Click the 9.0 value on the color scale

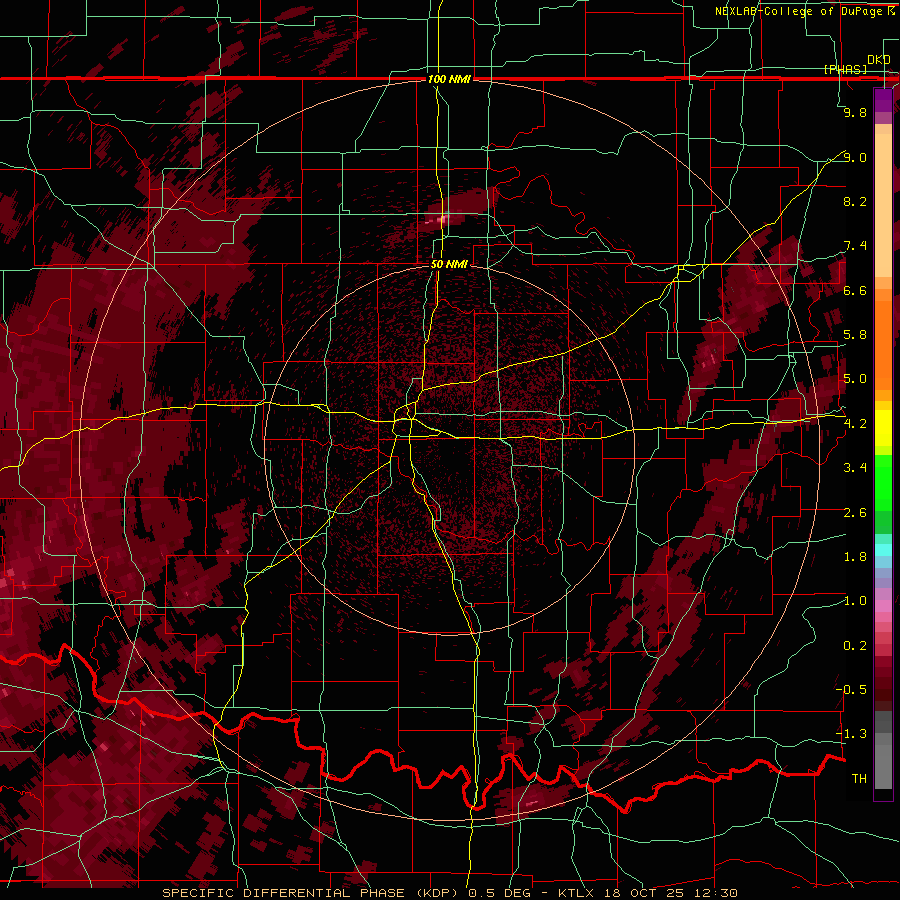pyautogui.click(x=855, y=157)
